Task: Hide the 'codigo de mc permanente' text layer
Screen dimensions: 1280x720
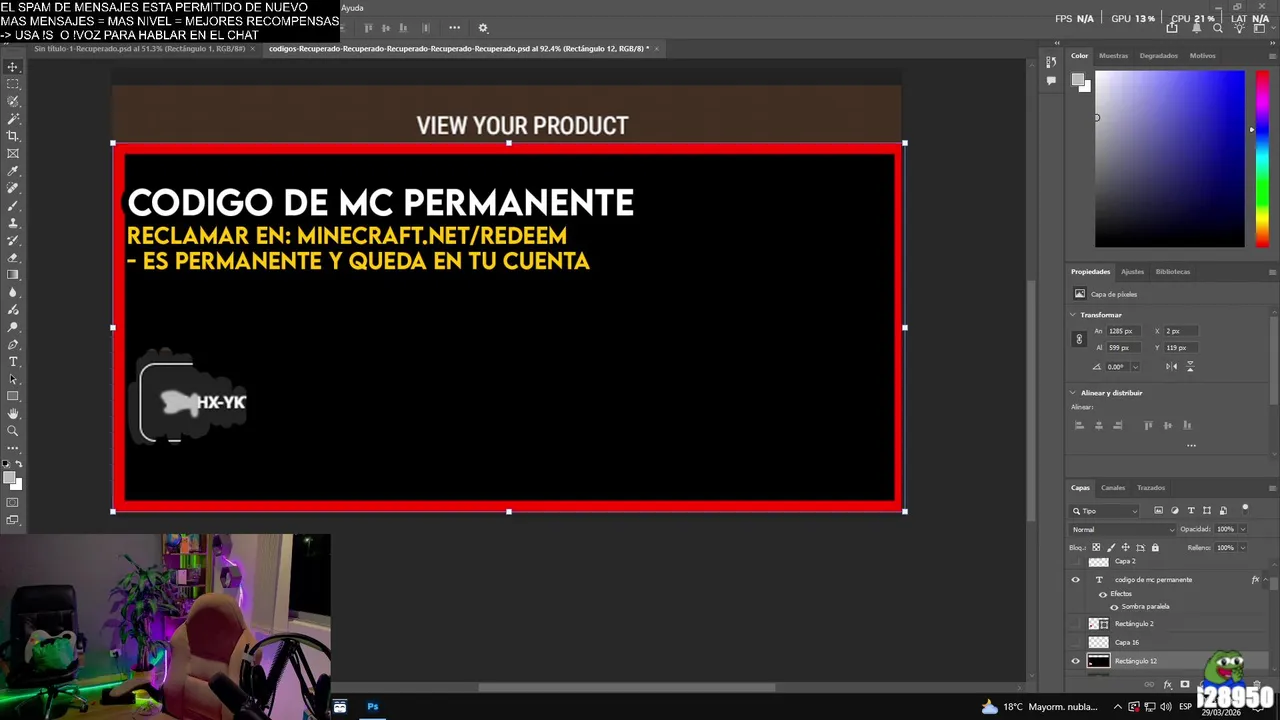Action: (1076, 580)
